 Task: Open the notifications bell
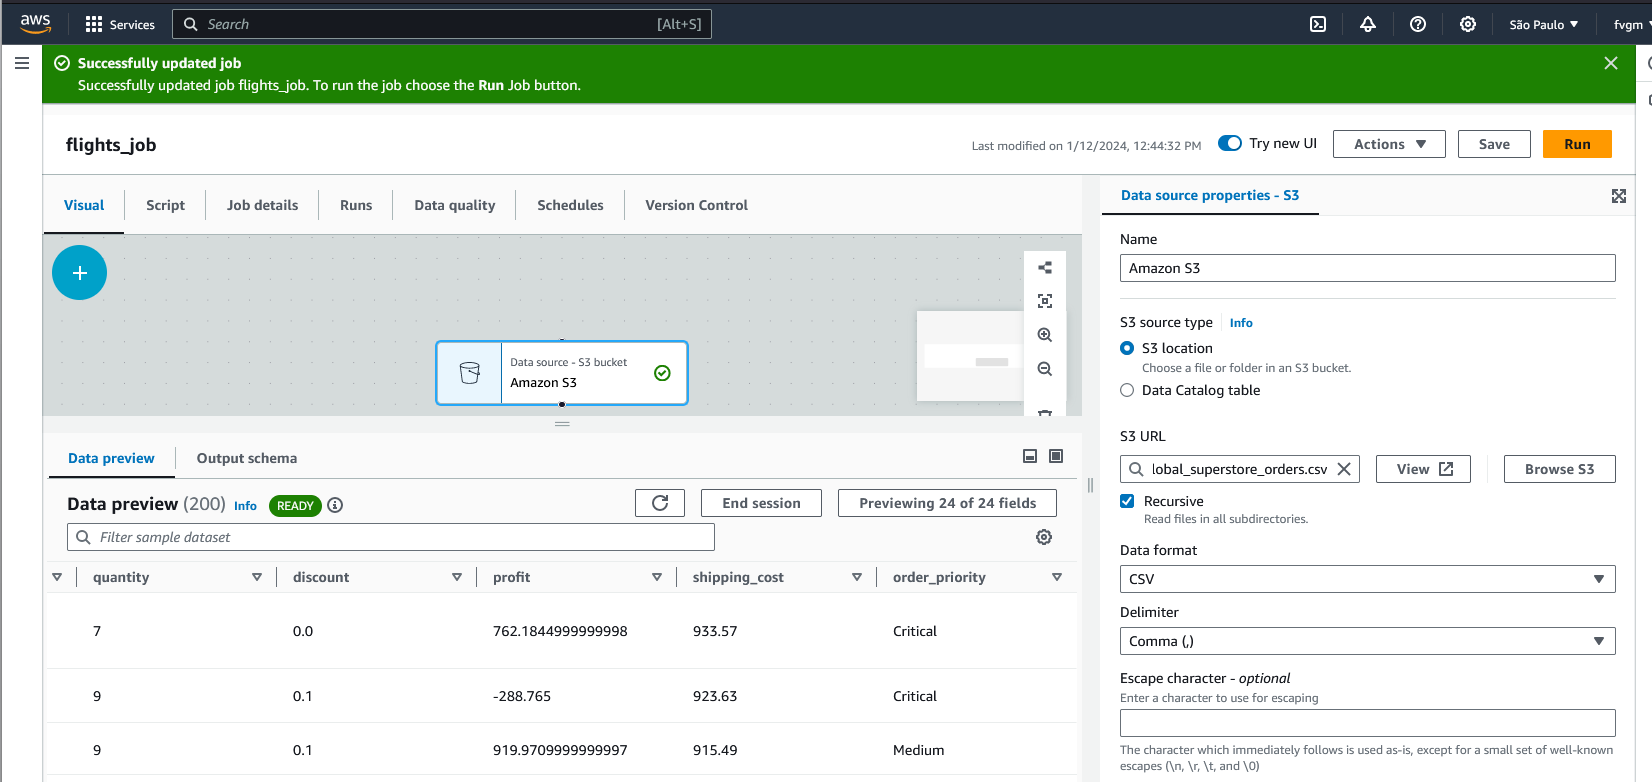coord(1367,24)
